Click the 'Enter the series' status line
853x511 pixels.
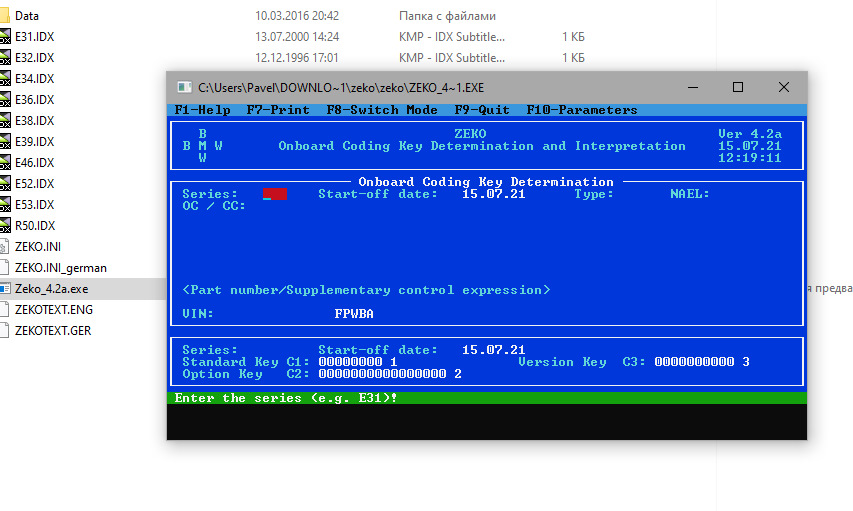(487, 398)
